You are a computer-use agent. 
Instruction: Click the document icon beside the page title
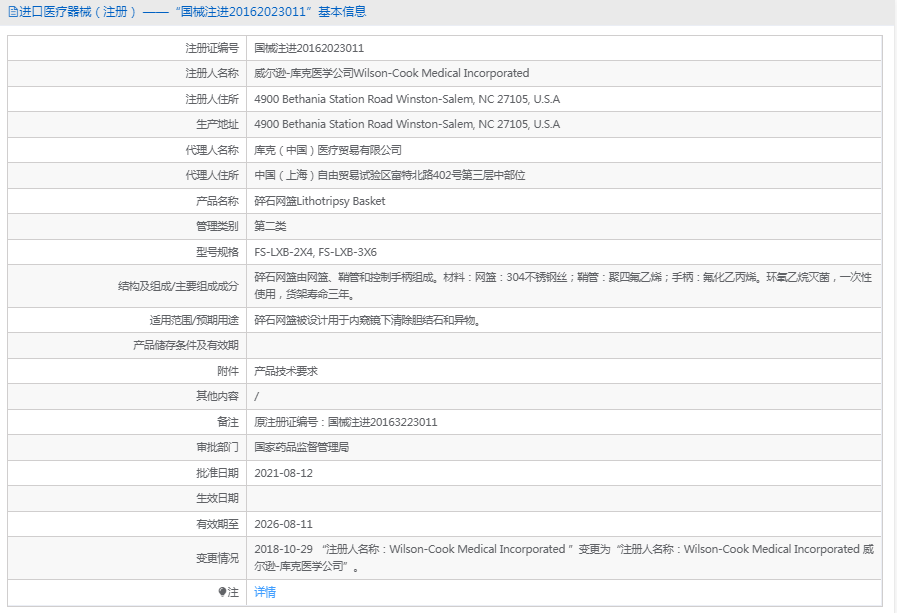tap(13, 12)
